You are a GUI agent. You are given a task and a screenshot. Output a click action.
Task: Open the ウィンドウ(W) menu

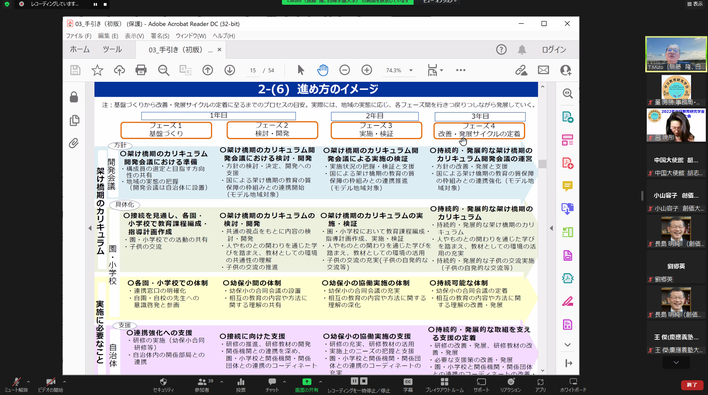(x=191, y=36)
